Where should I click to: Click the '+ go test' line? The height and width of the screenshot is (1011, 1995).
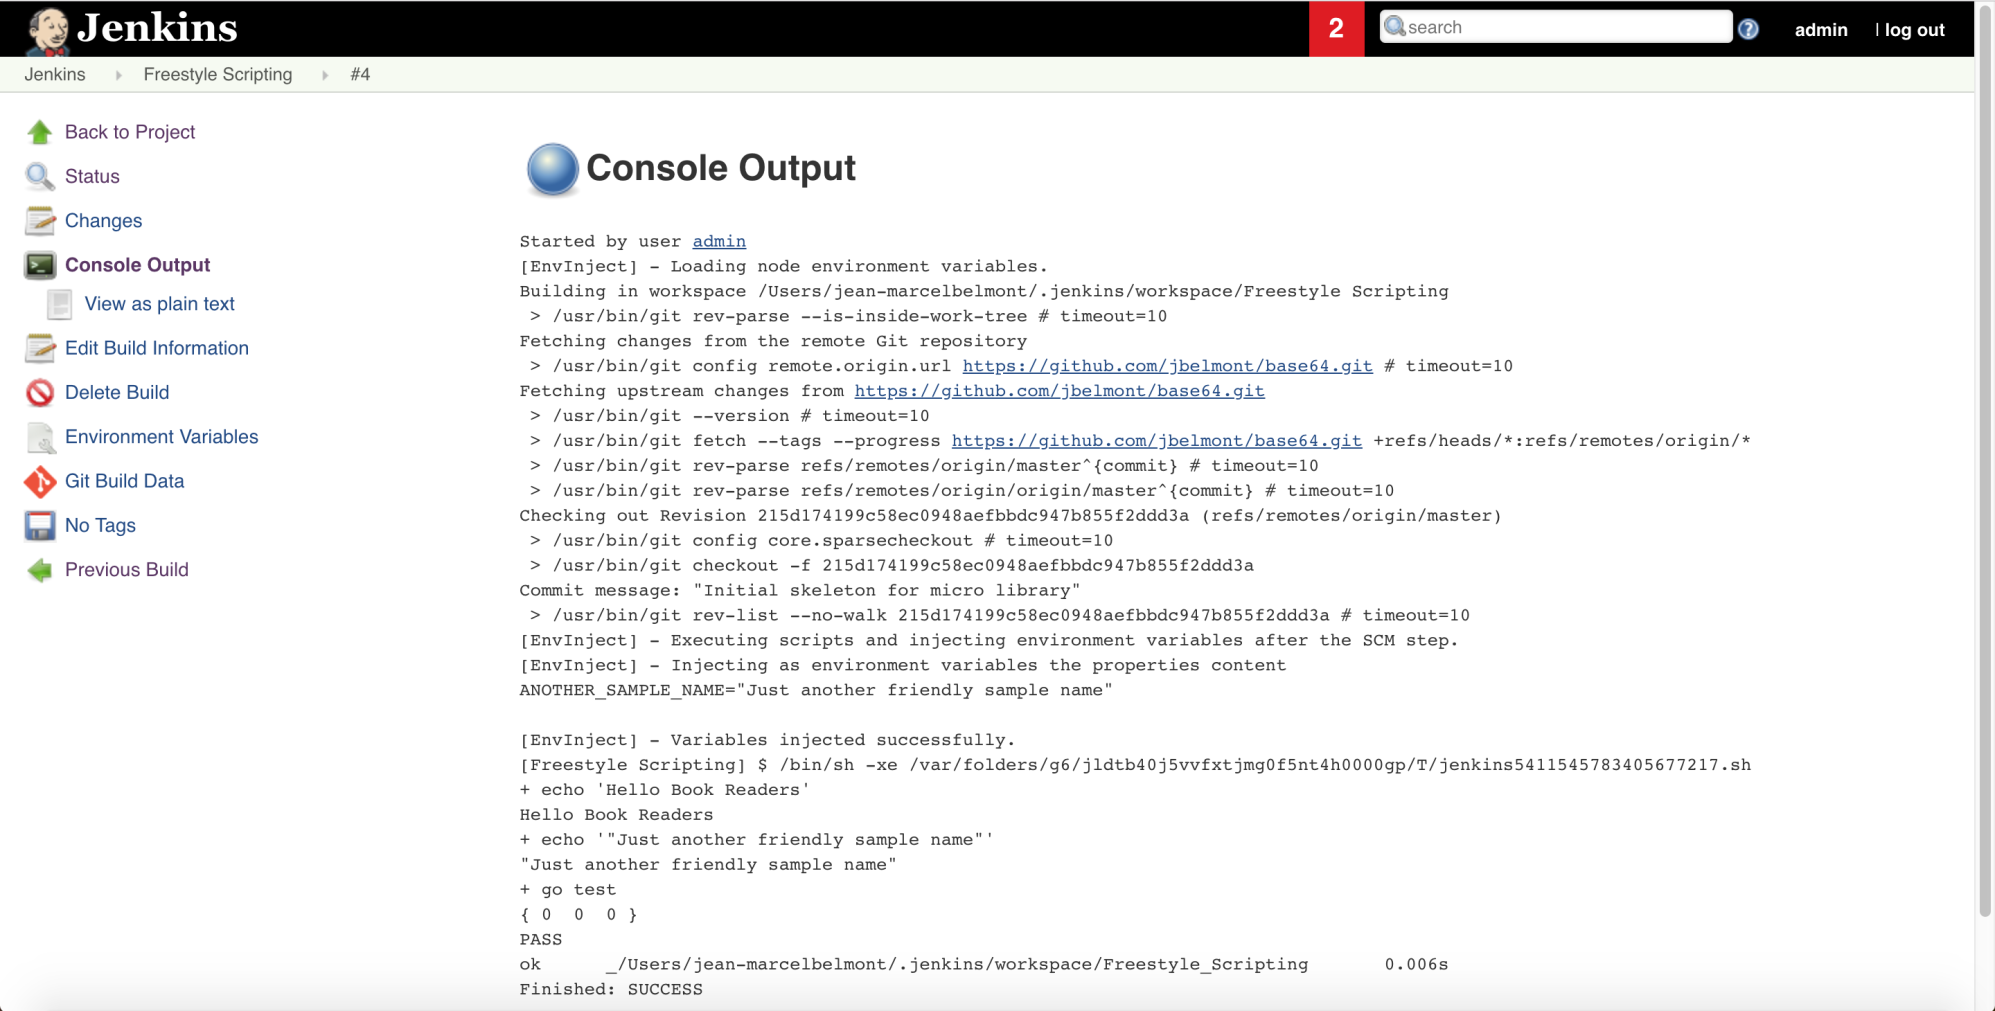point(568,889)
